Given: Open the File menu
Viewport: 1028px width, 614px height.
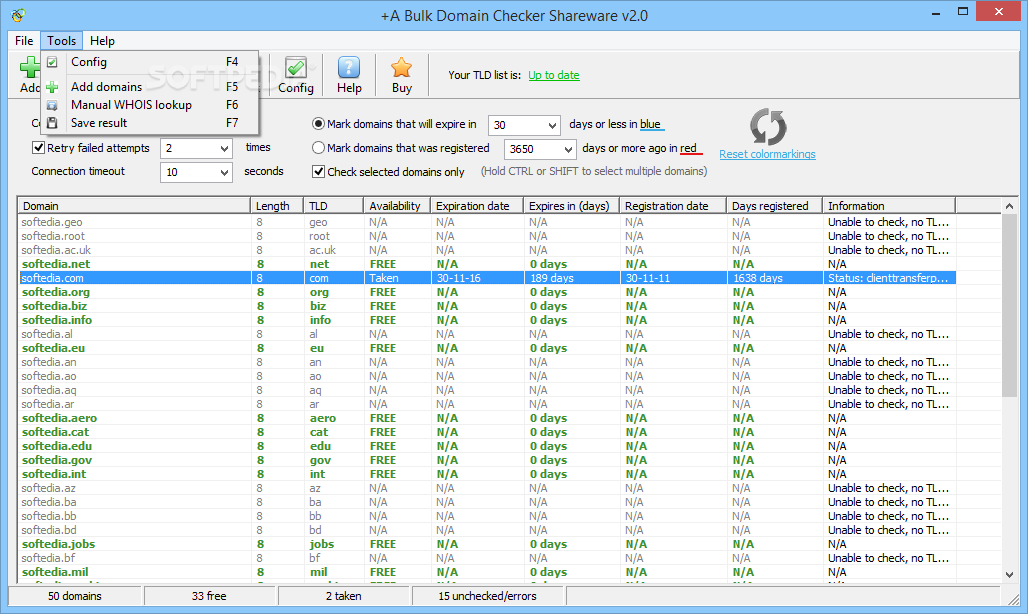Looking at the screenshot, I should coord(24,41).
